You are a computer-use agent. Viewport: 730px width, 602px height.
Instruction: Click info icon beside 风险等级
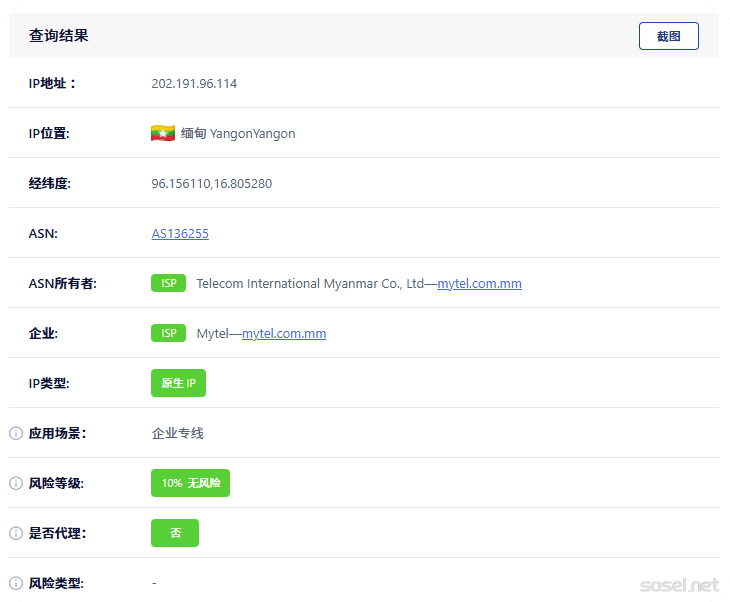[16, 484]
